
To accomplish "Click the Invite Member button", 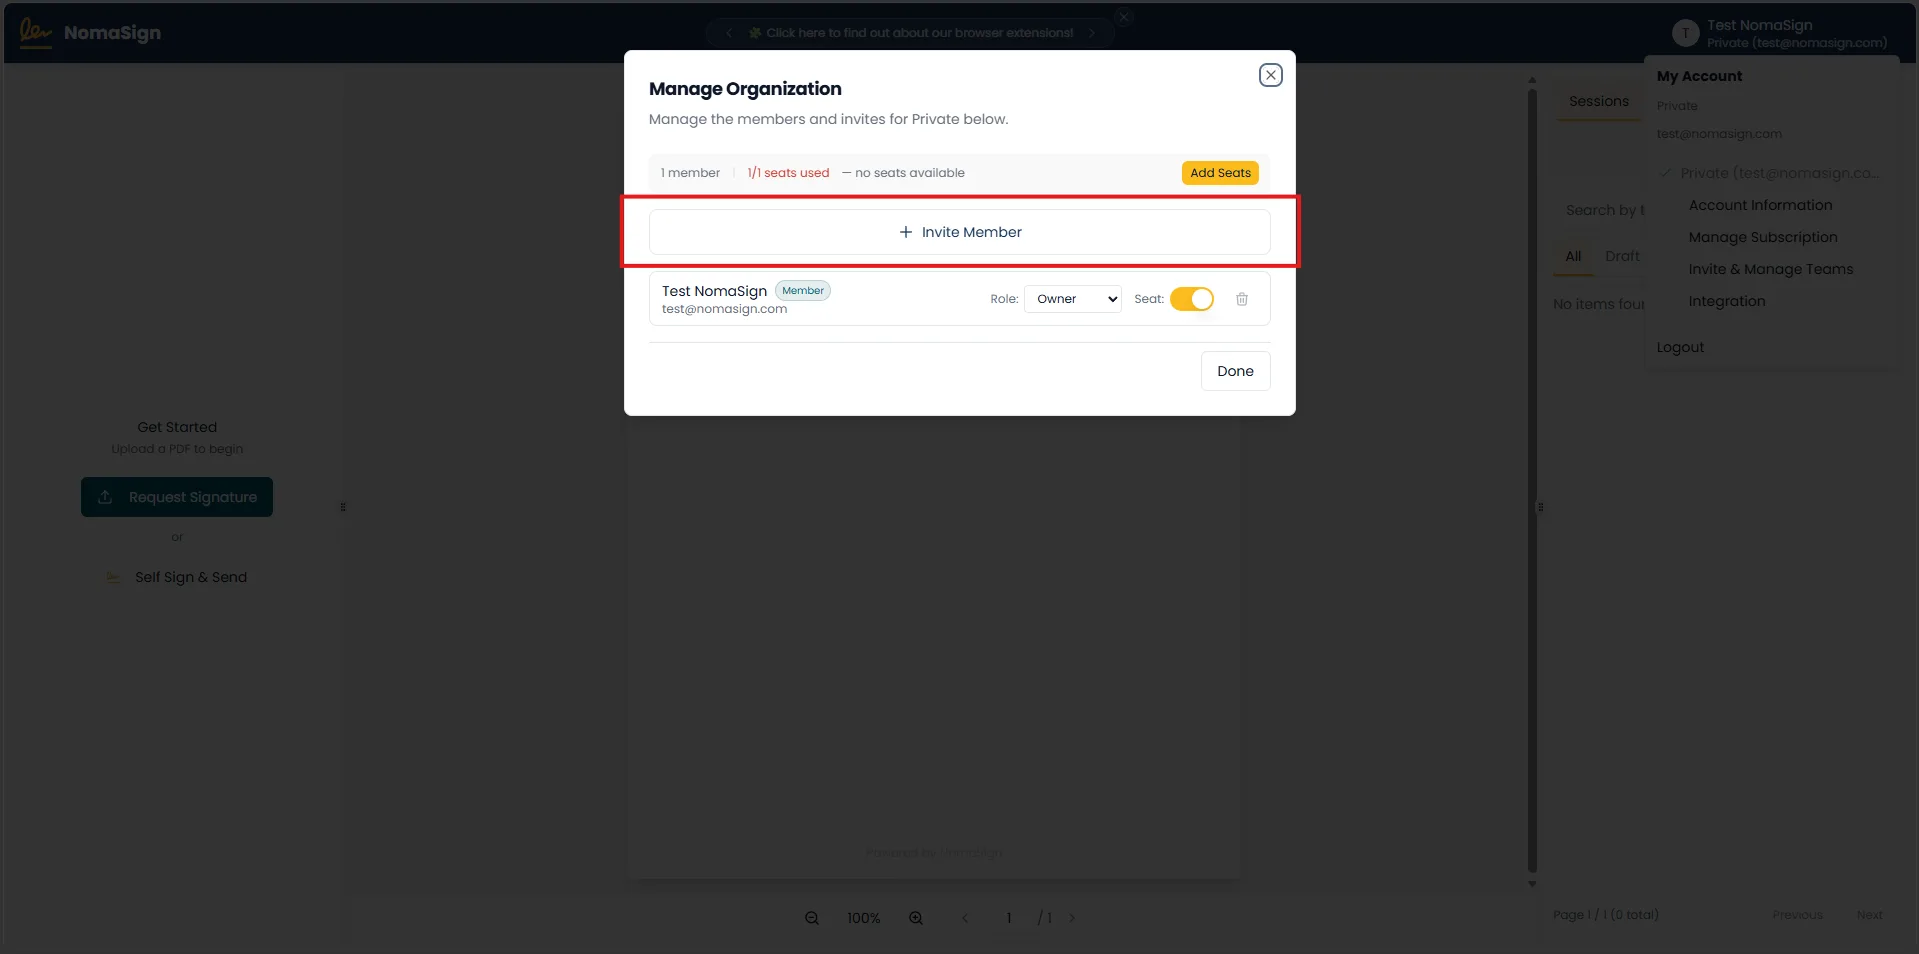I will coord(960,232).
